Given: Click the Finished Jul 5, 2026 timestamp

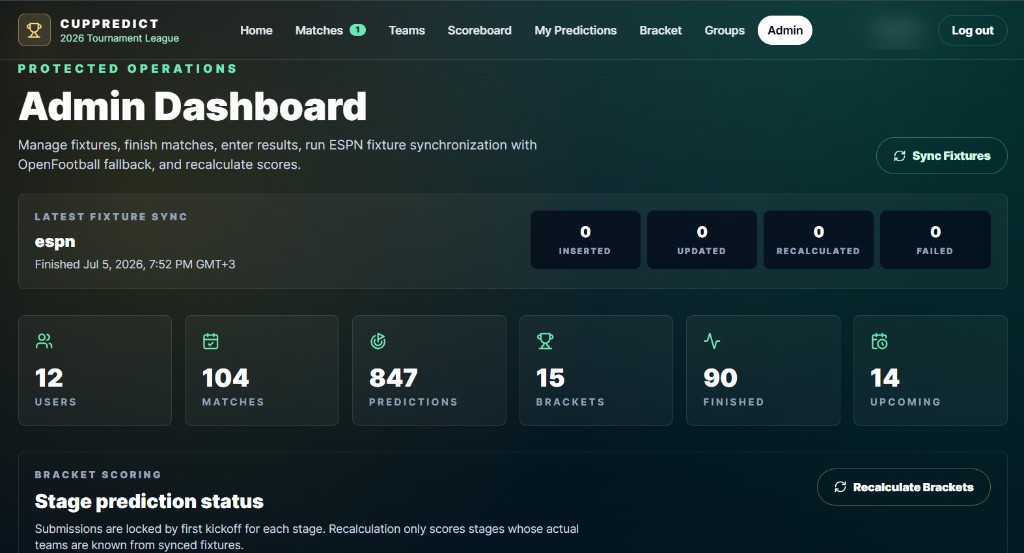Looking at the screenshot, I should 135,264.
